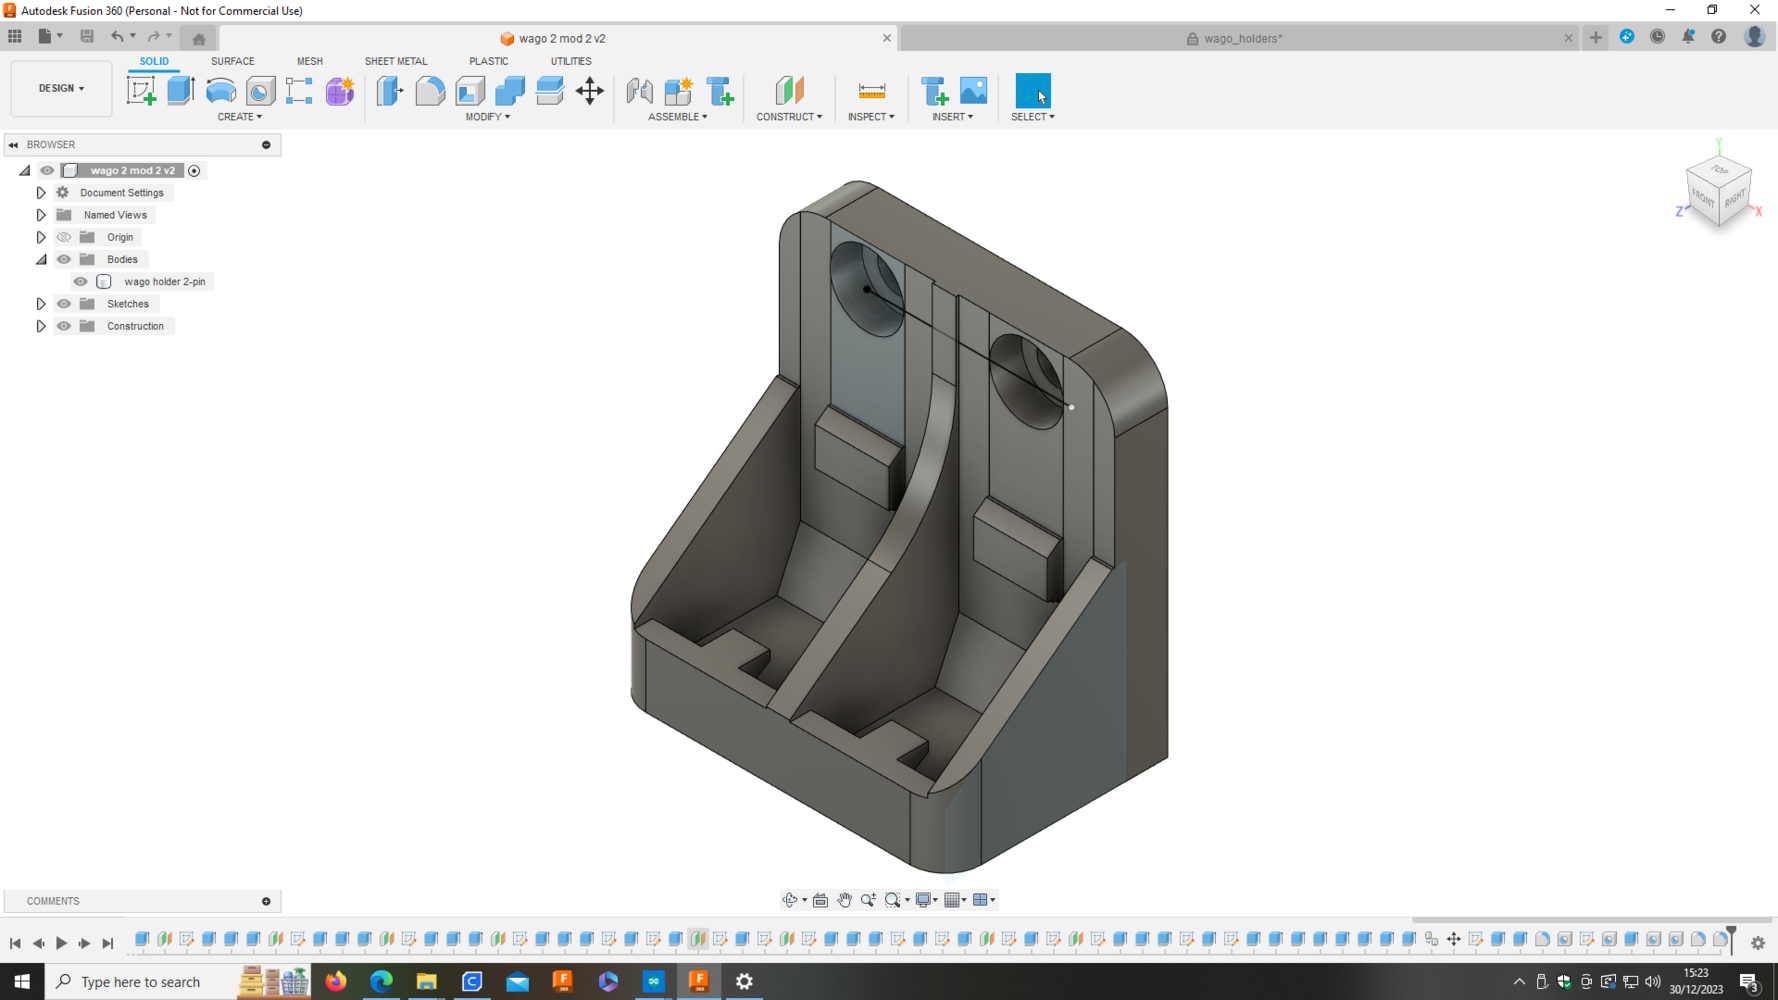The height and width of the screenshot is (1000, 1778).
Task: Open the MODIFY dropdown menu
Action: point(488,117)
